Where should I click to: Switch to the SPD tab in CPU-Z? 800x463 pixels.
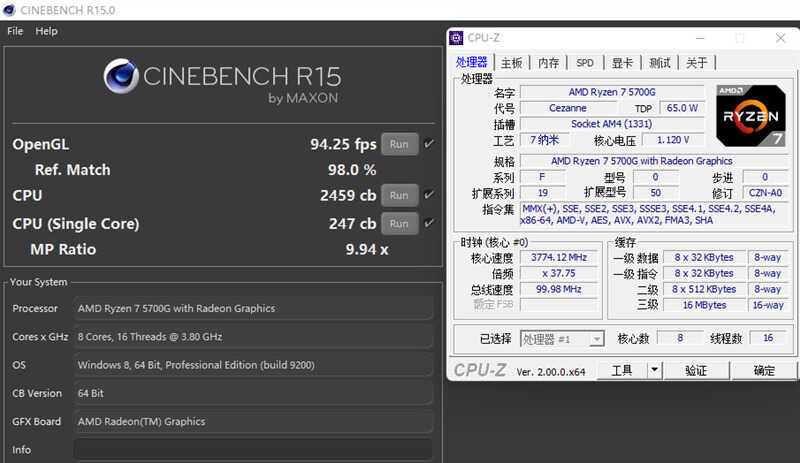[585, 63]
